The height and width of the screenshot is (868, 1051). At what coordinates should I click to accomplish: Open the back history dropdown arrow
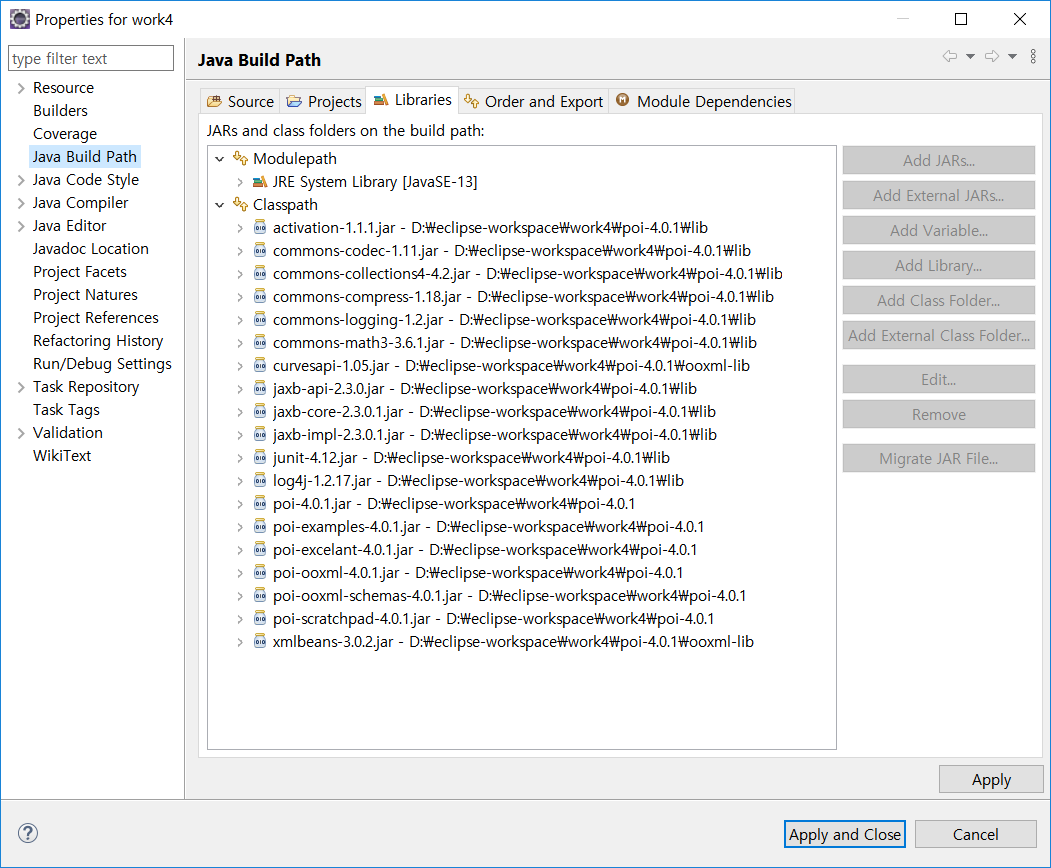970,57
